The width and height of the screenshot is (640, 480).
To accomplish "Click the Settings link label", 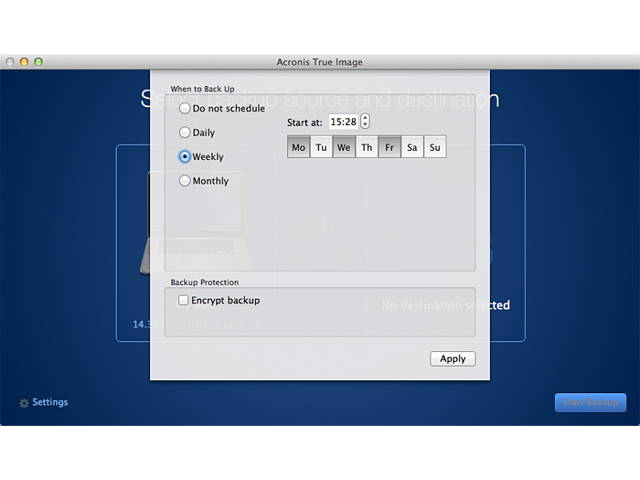I will pyautogui.click(x=50, y=402).
